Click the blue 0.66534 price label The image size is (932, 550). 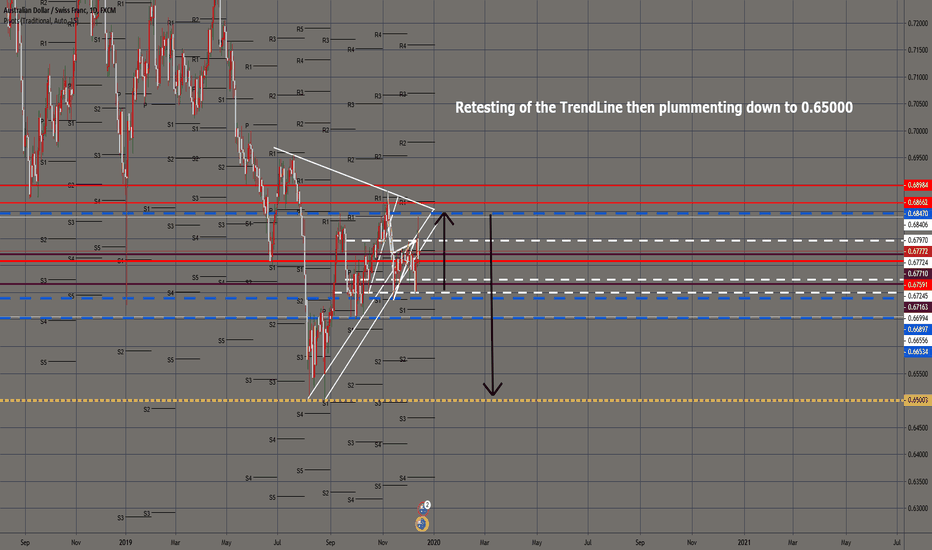click(917, 352)
